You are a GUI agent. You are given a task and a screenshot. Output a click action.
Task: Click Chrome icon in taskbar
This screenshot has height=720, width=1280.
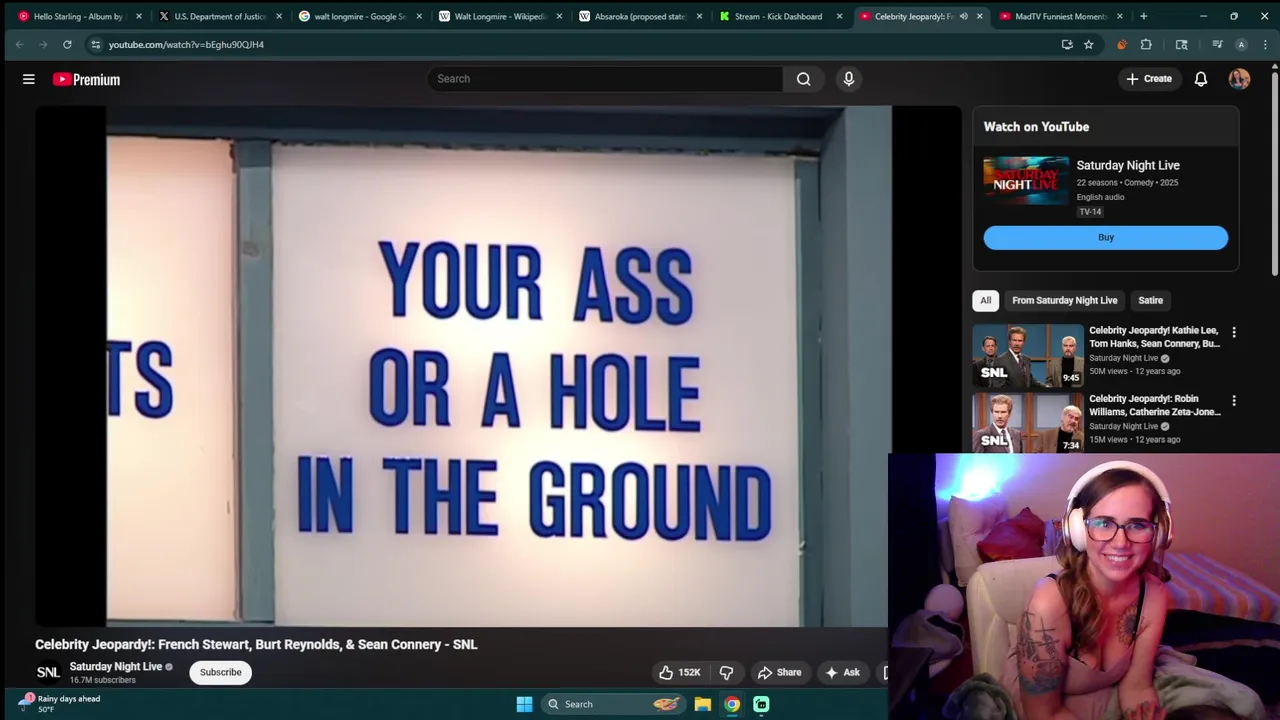(732, 704)
